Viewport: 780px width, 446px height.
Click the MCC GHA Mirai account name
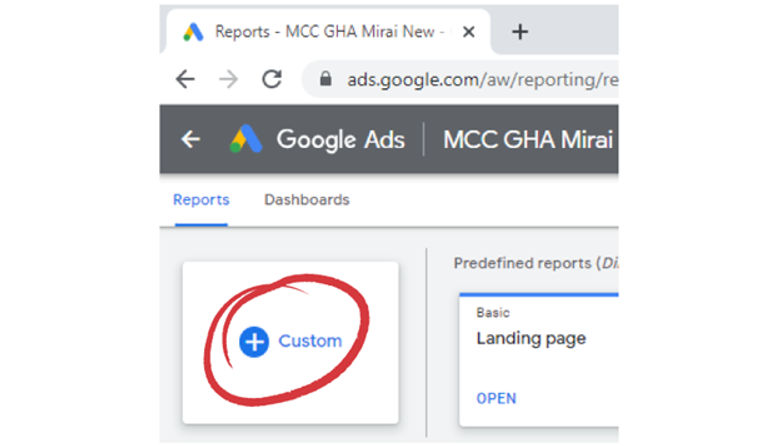point(528,139)
